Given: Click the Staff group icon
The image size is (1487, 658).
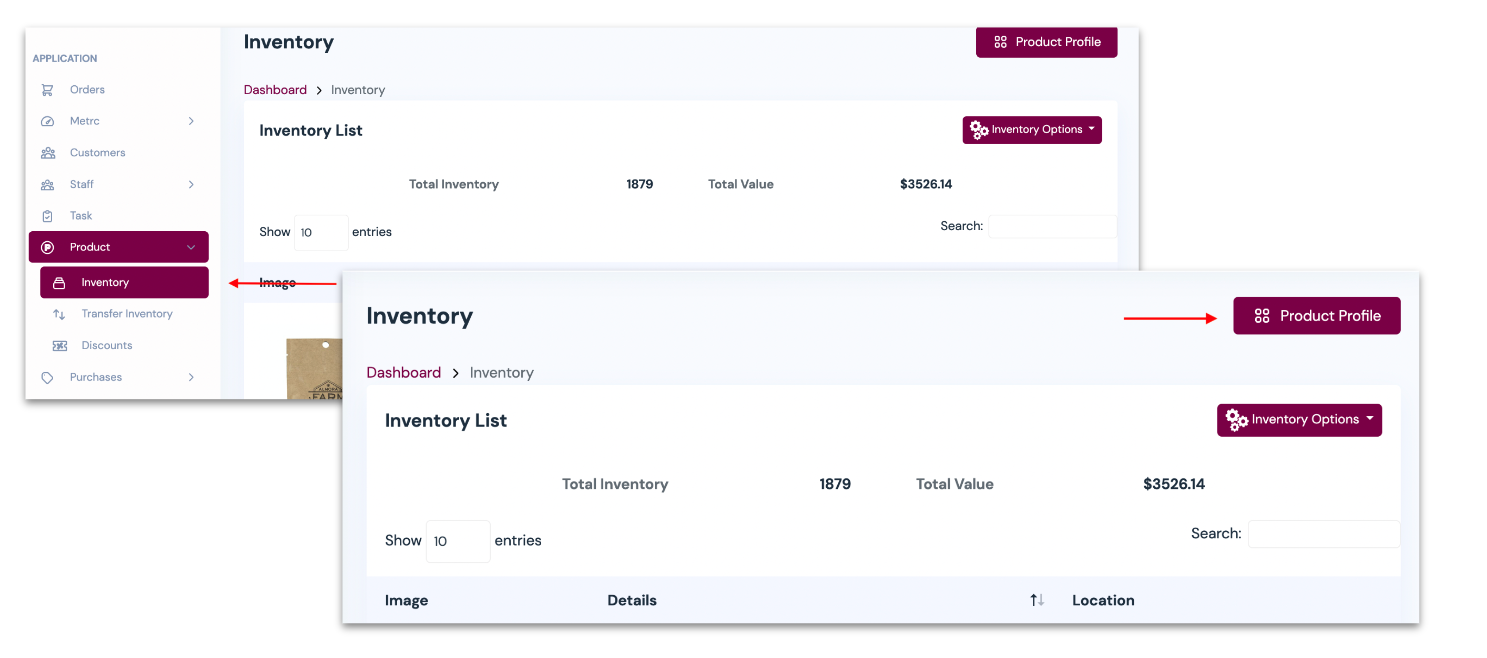Looking at the screenshot, I should coord(47,185).
